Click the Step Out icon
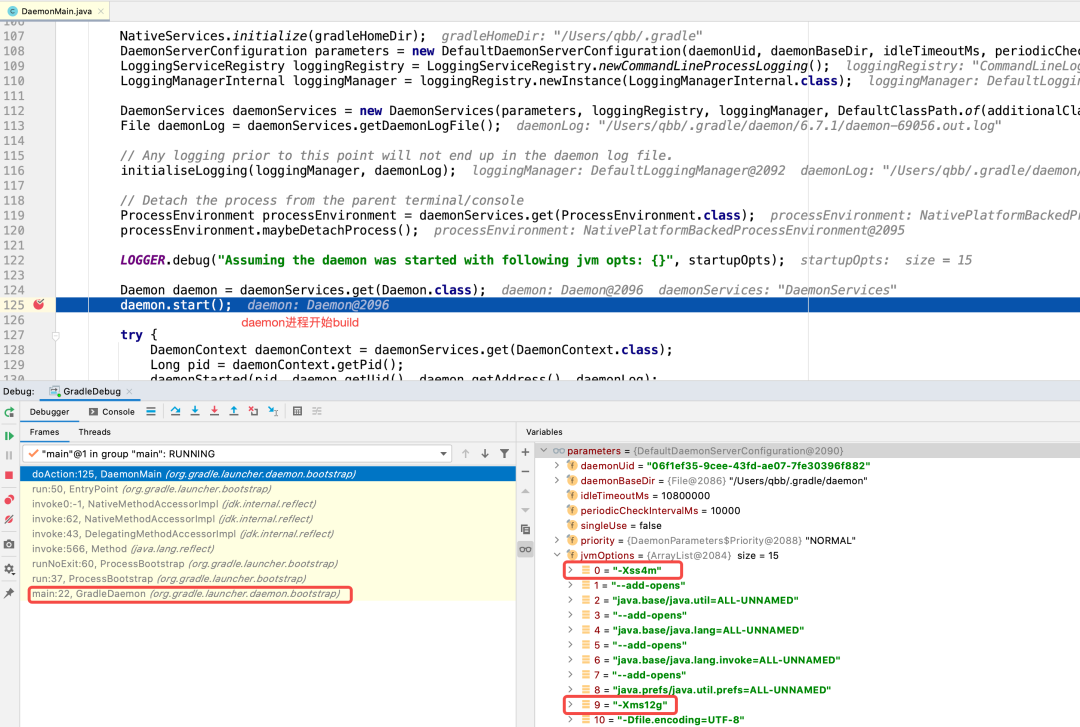The image size is (1080, 727). (233, 411)
